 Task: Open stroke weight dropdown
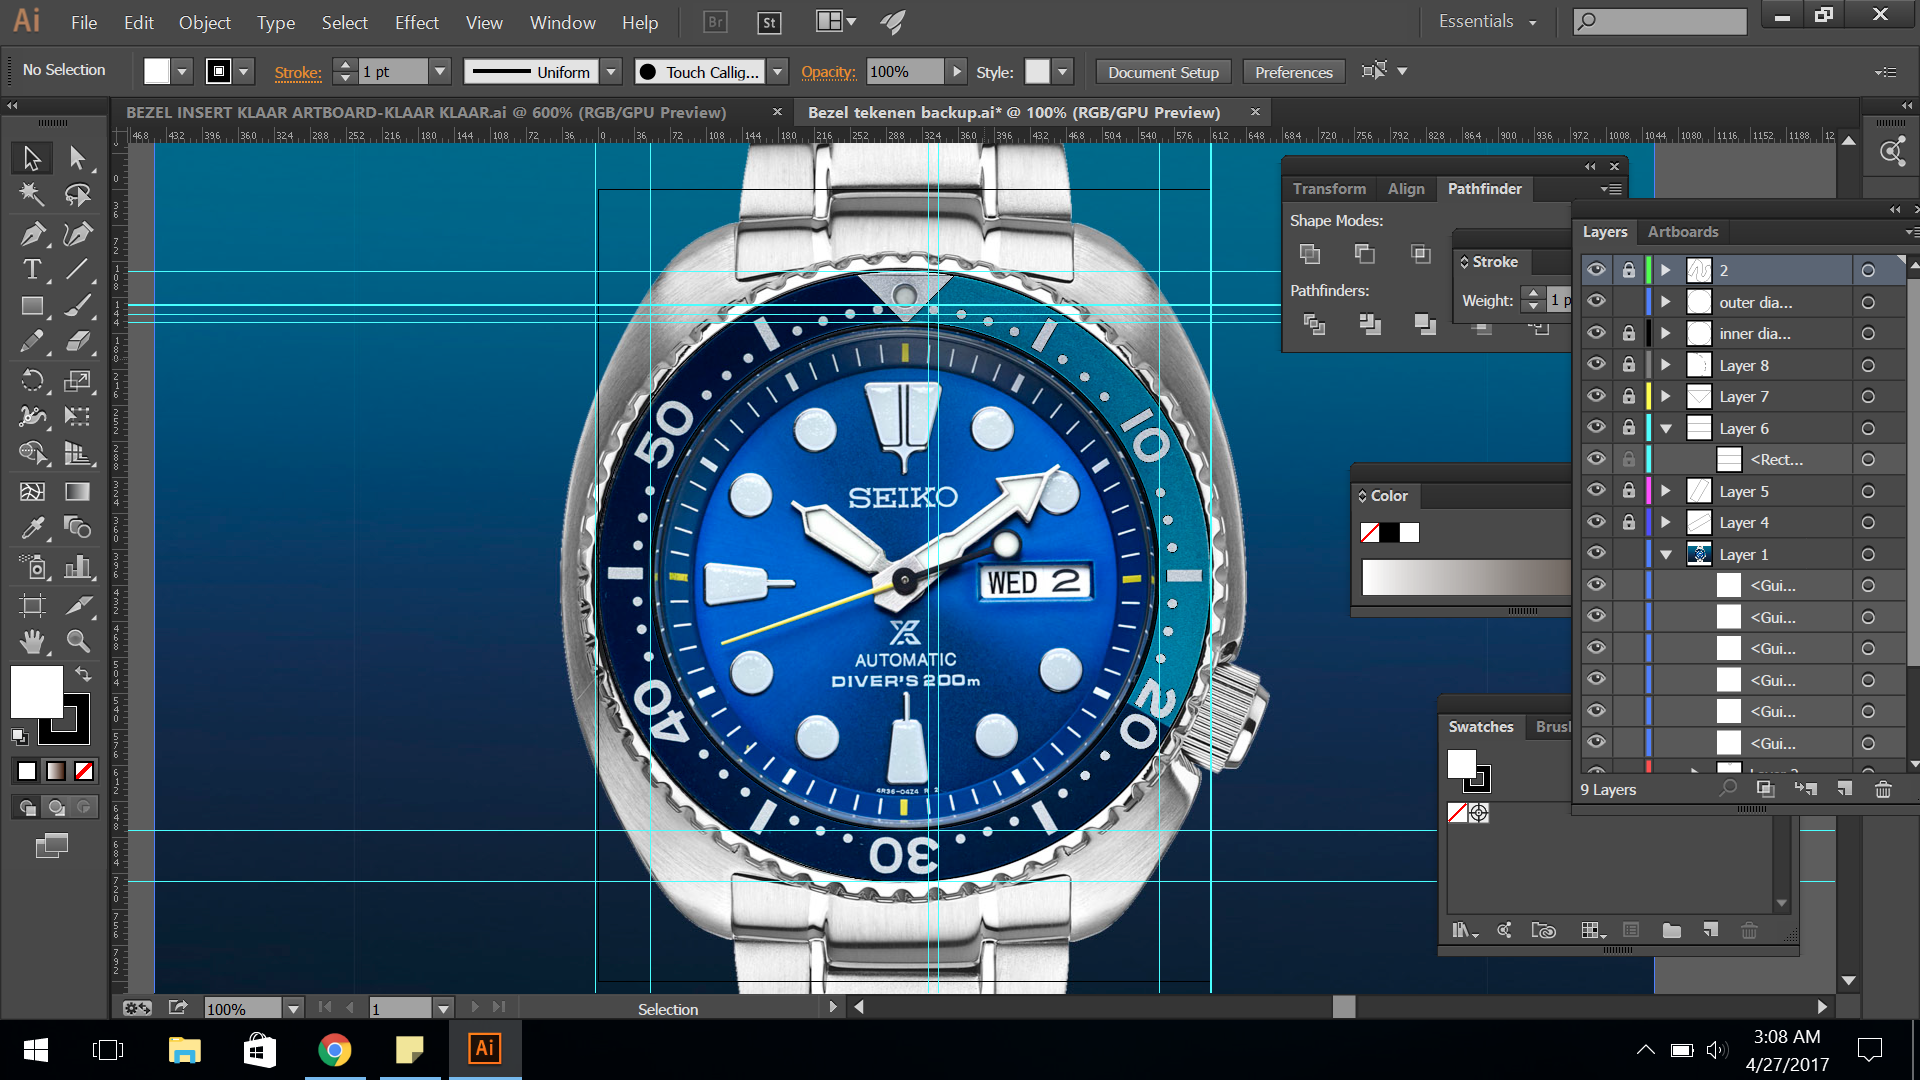pos(439,71)
